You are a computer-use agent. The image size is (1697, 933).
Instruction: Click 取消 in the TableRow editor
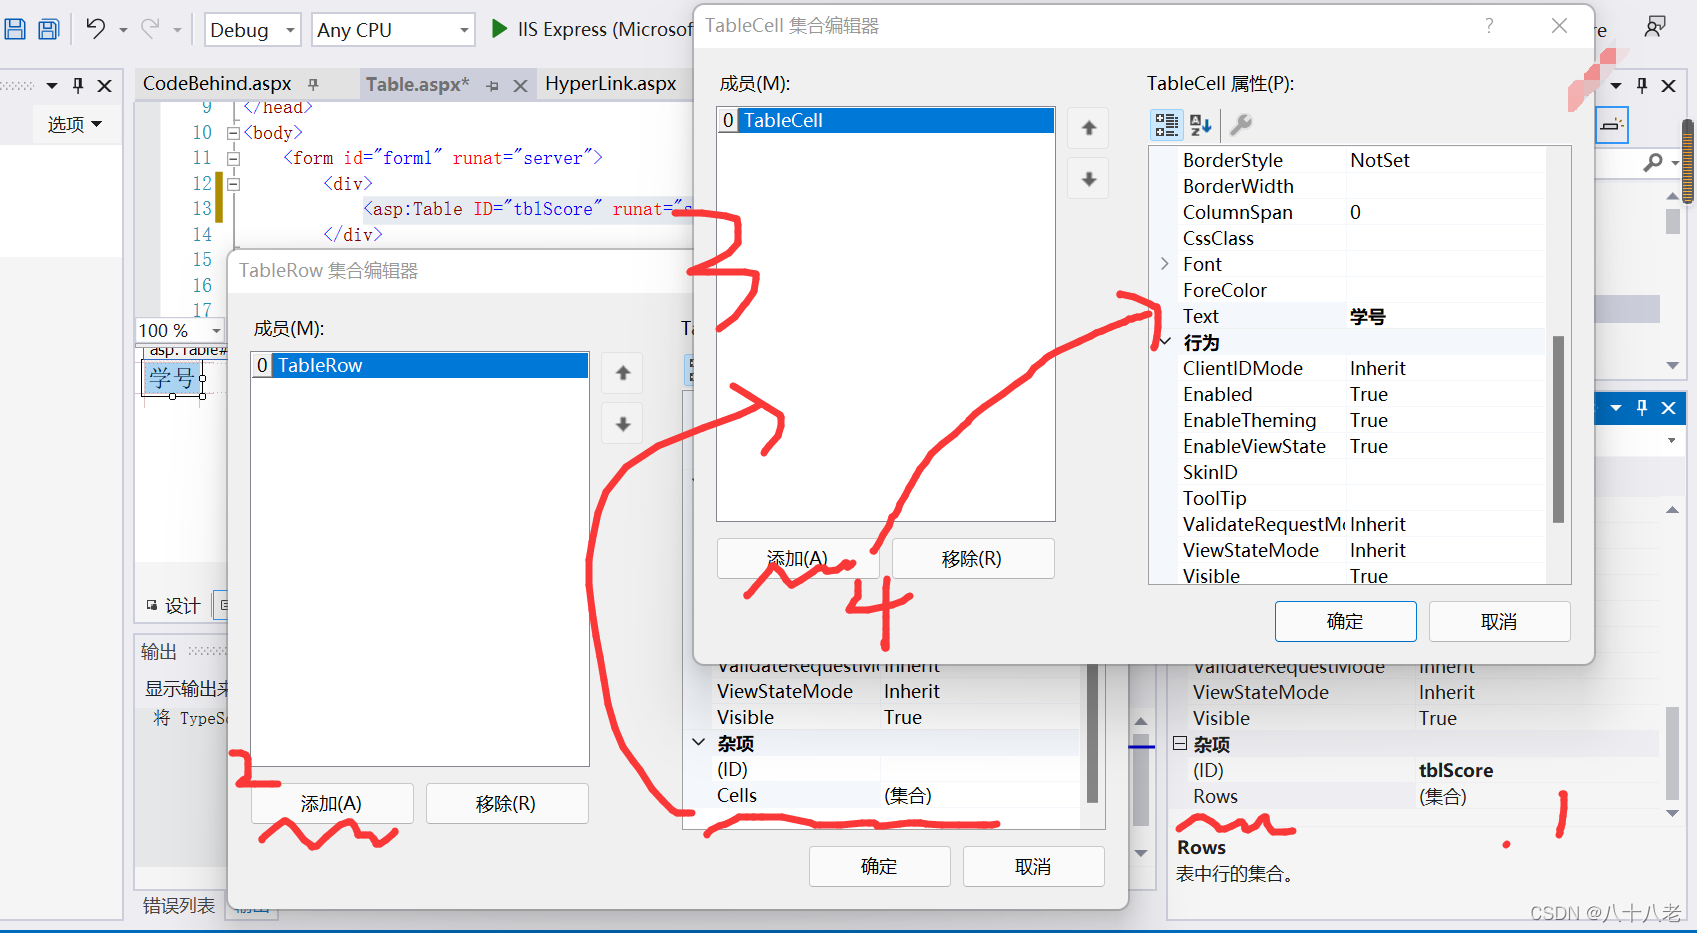click(x=1033, y=867)
